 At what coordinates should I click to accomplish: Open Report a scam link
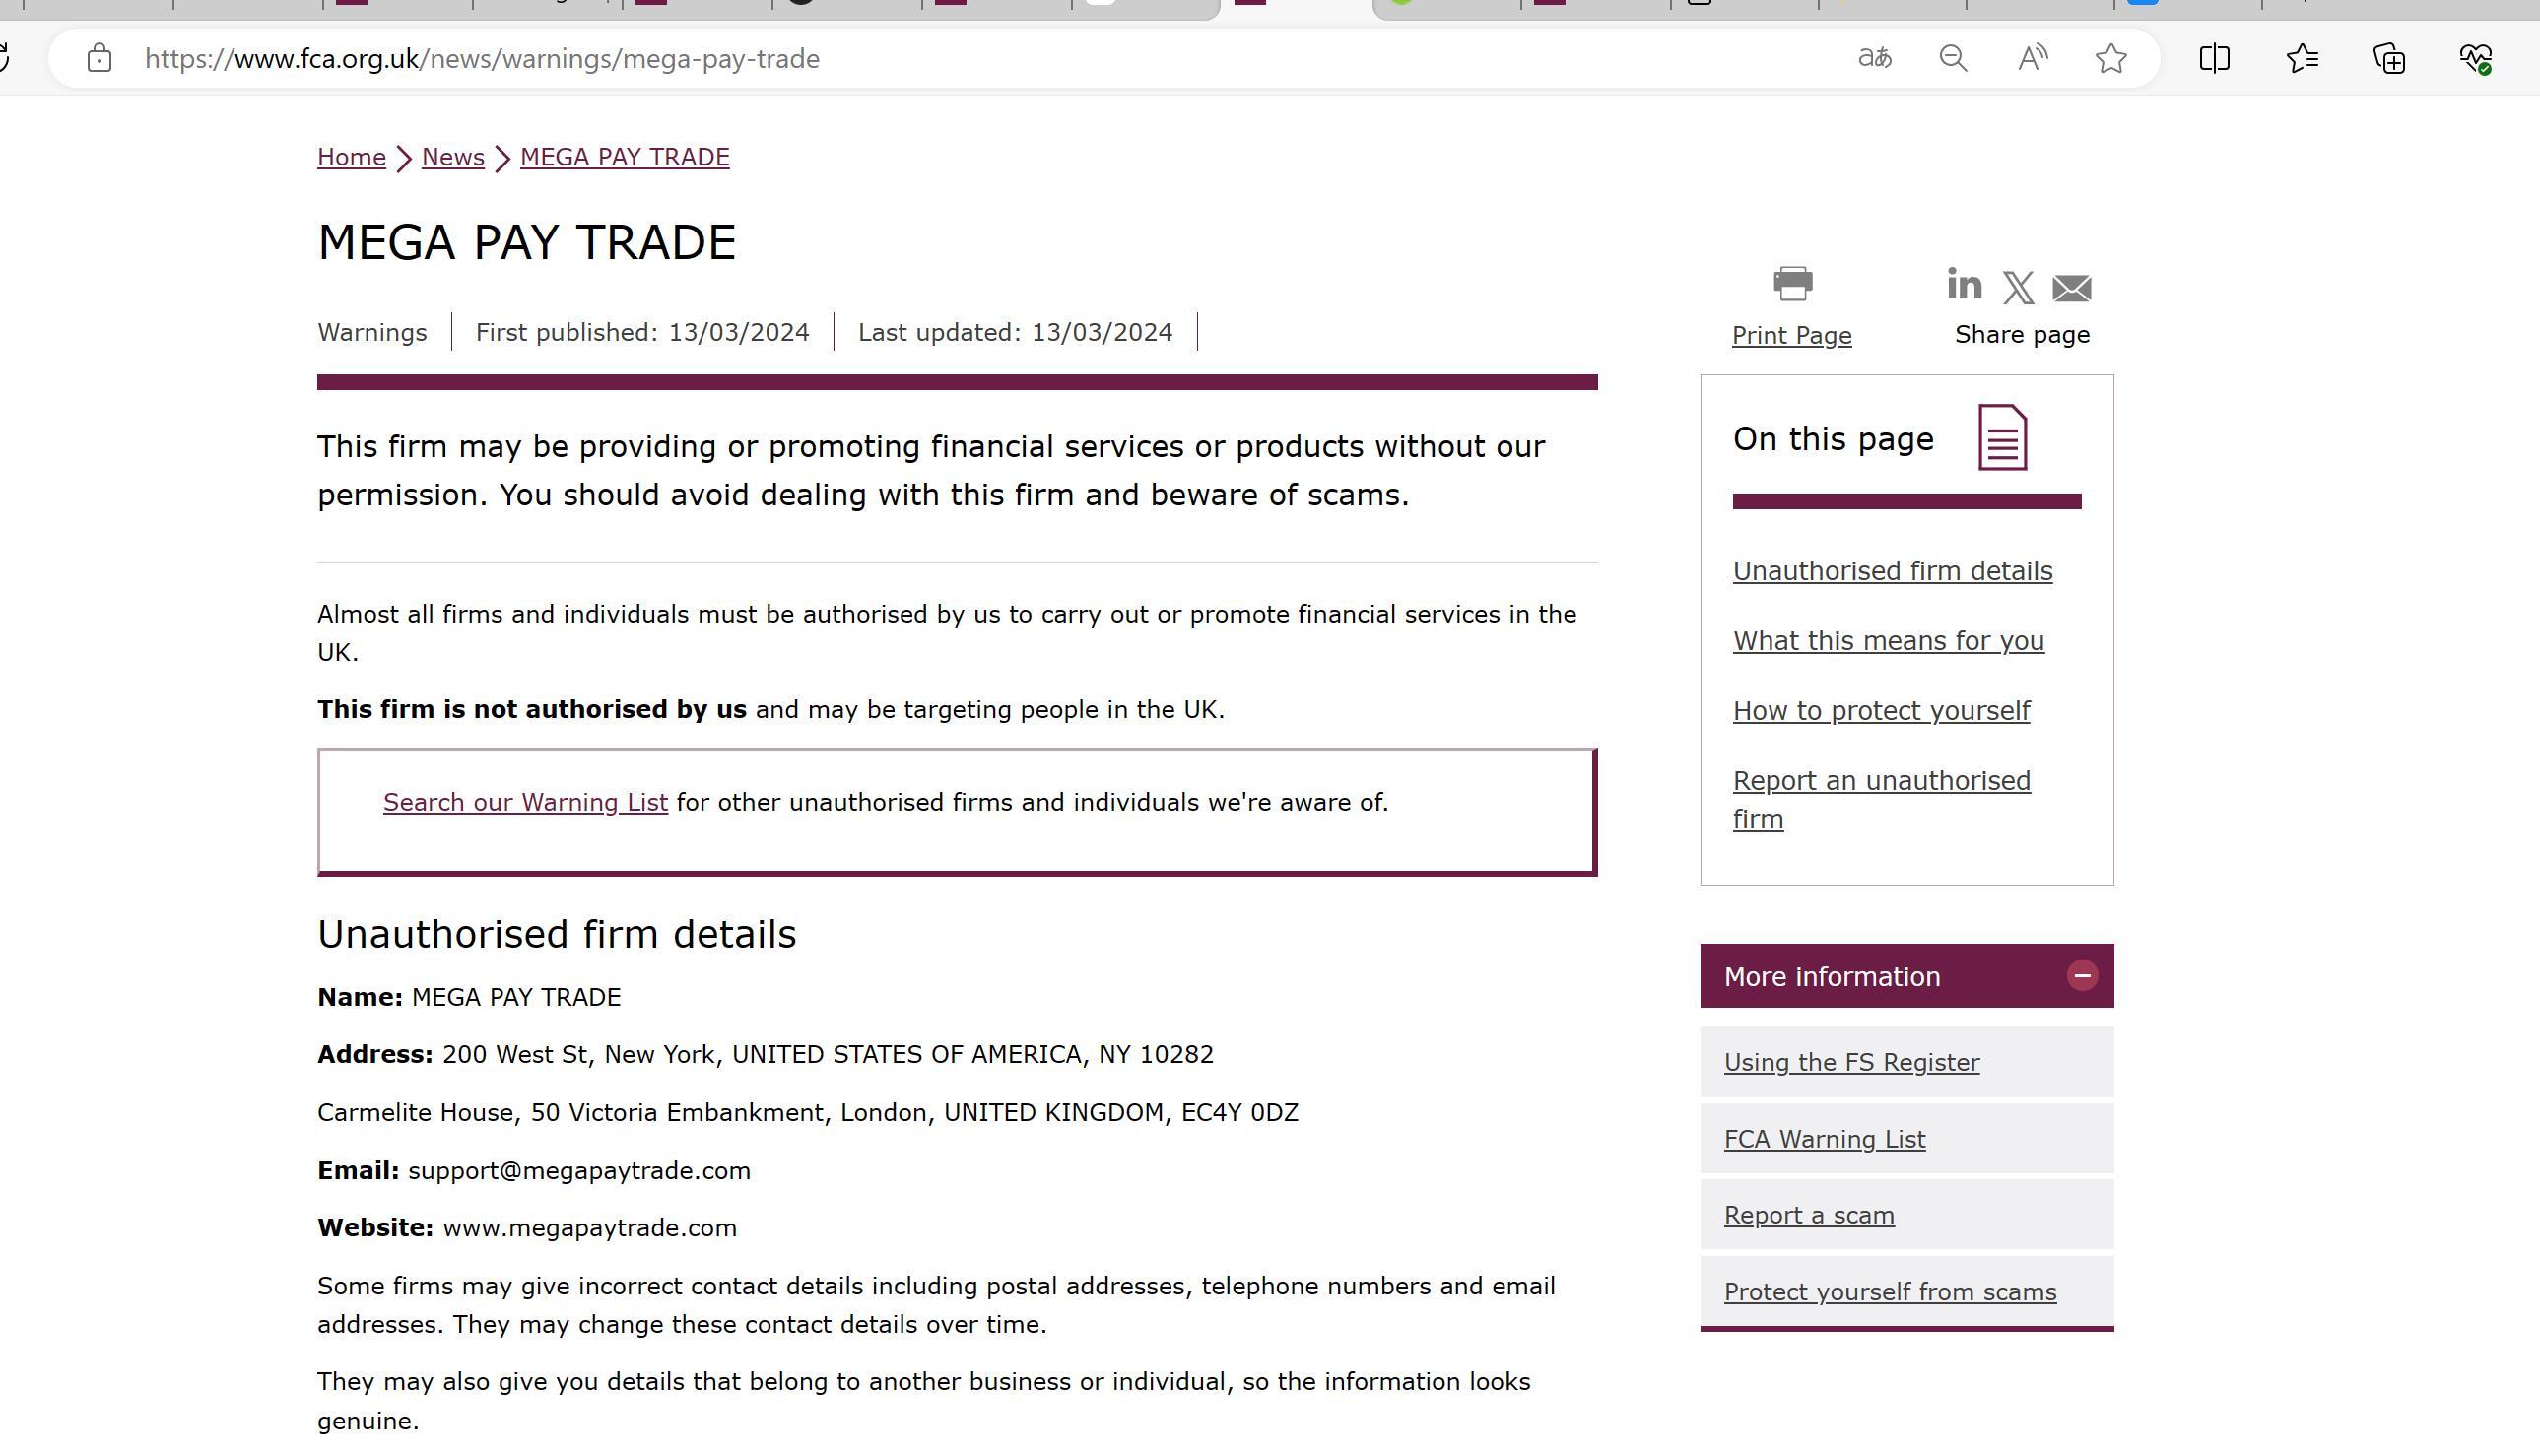pos(1808,1215)
